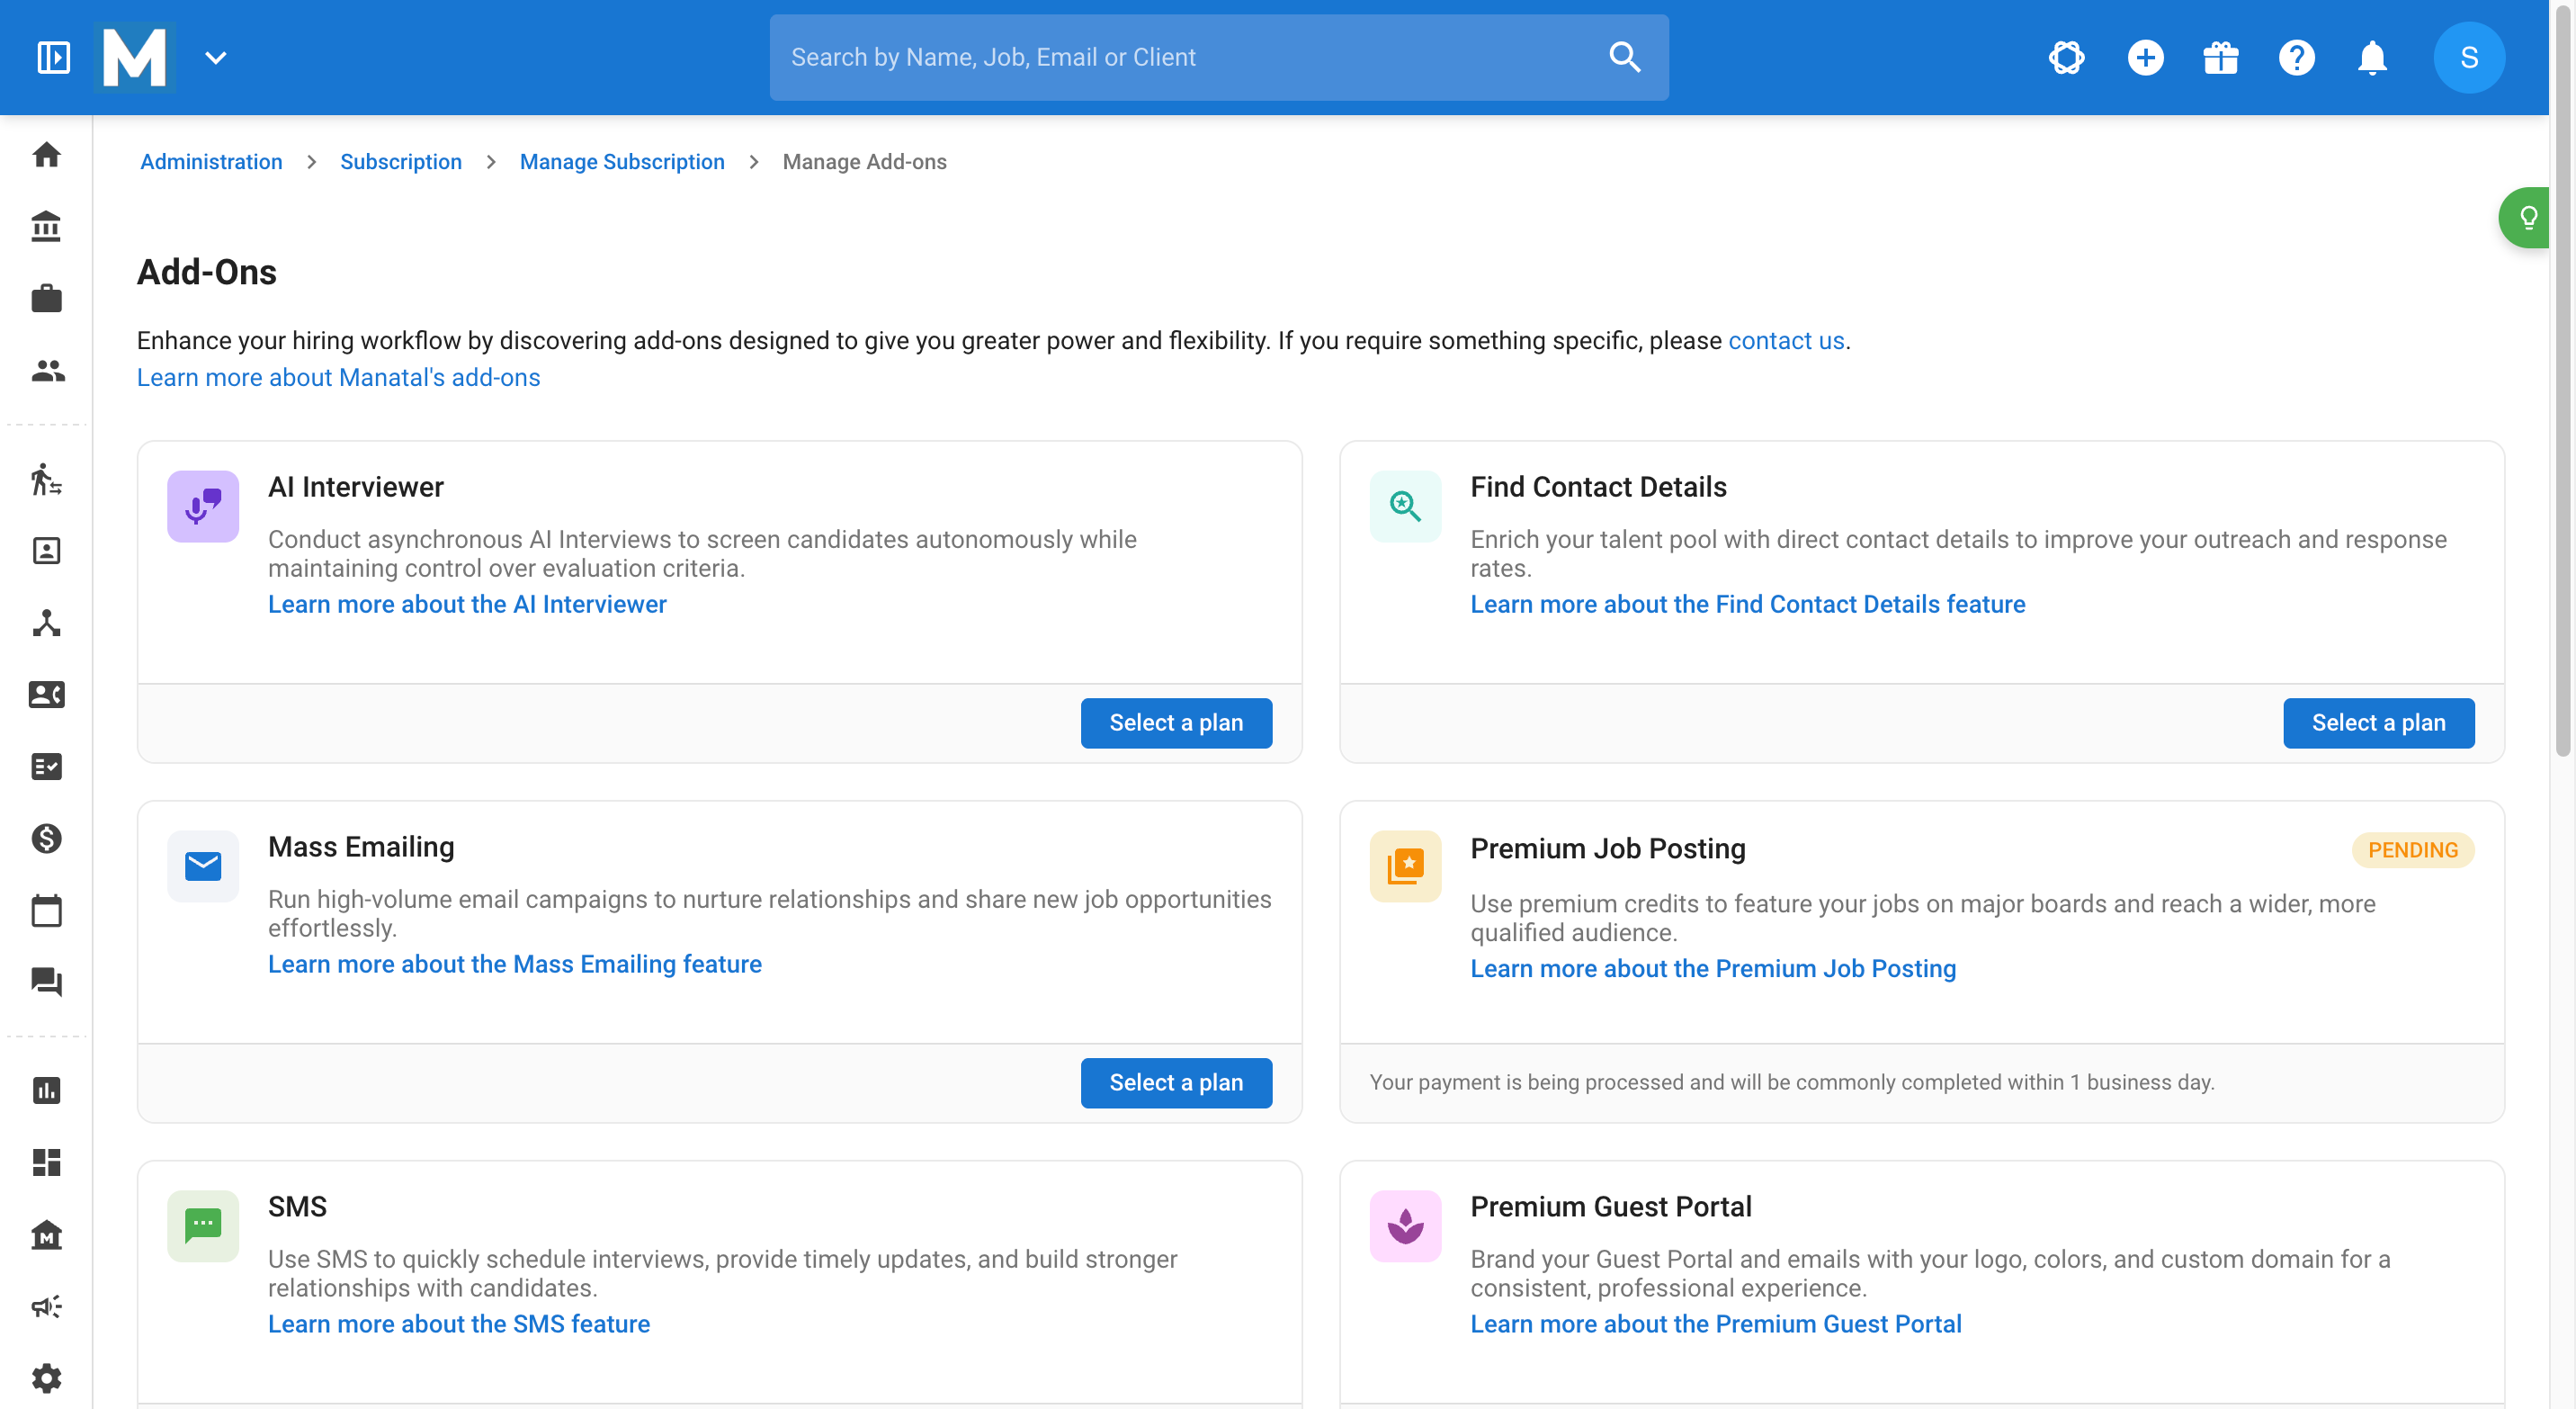Click the green lightbulb tips tab

pos(2525,217)
